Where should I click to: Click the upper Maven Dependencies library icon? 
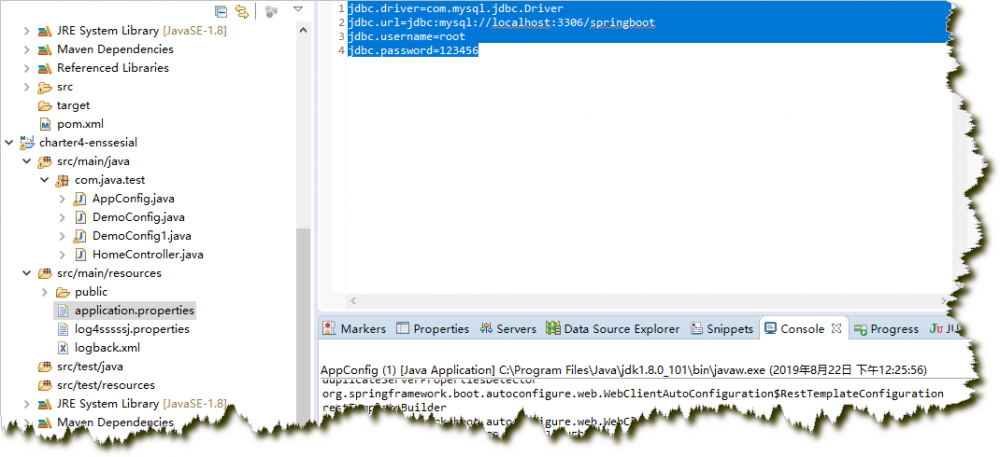click(45, 49)
